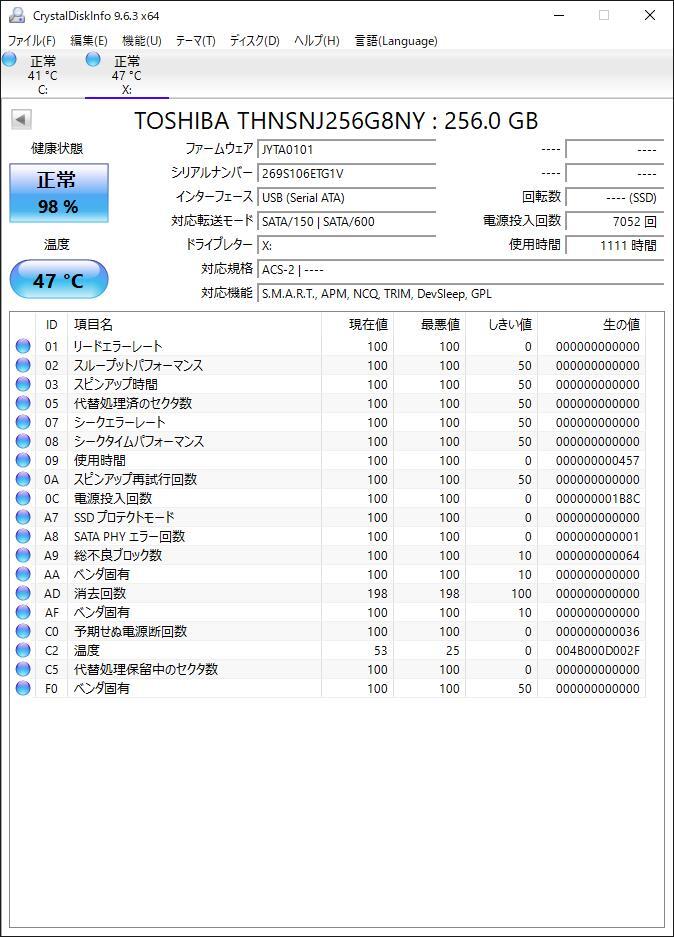Click status orb for ID 08 row
The image size is (674, 937).
23,441
